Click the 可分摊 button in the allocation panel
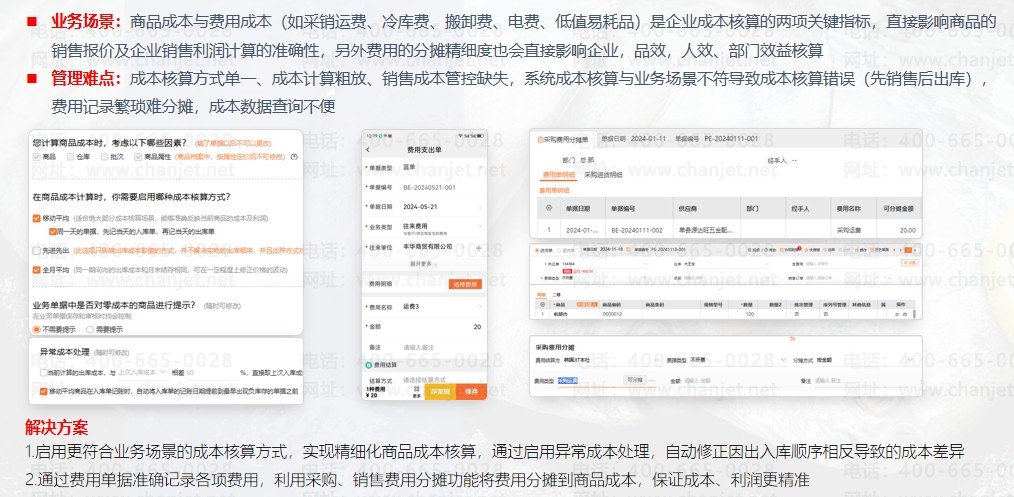Viewport: 1014px width, 497px height. pos(634,379)
